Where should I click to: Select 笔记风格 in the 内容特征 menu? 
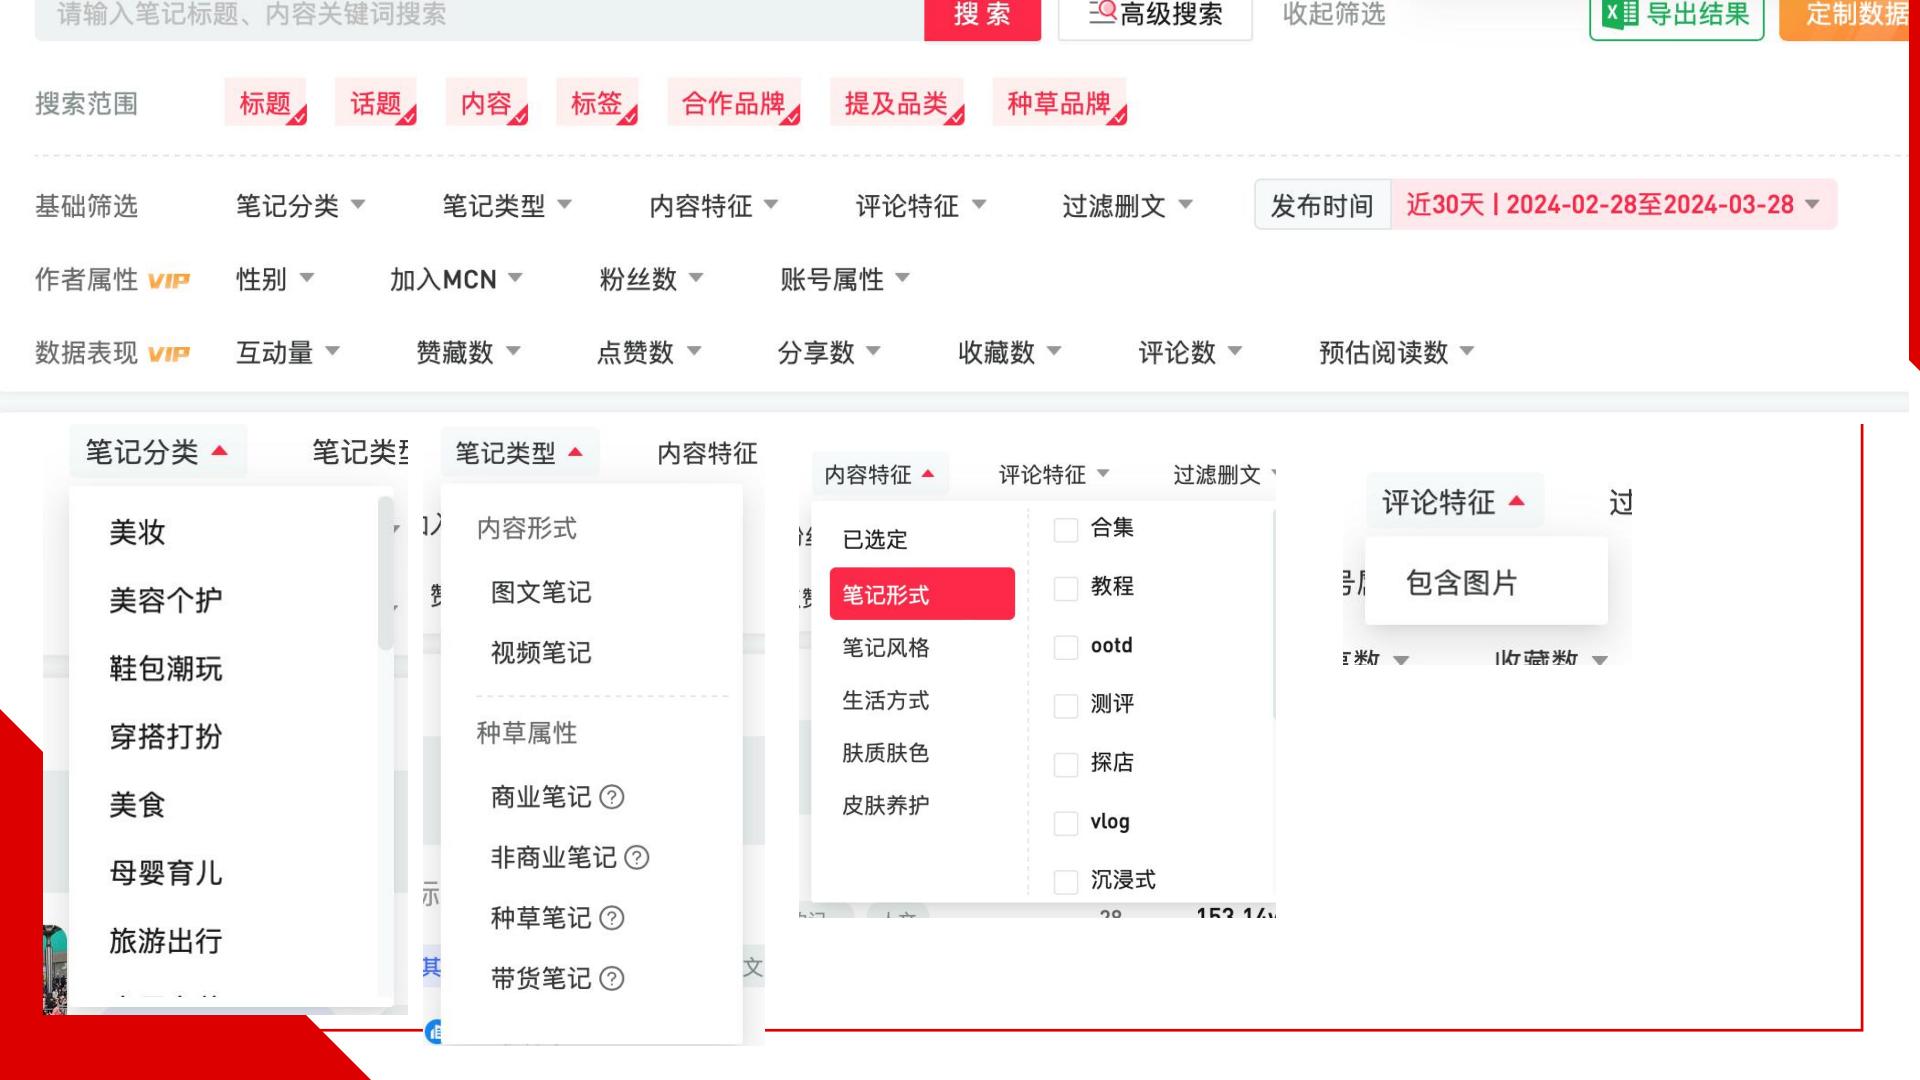pyautogui.click(x=886, y=648)
